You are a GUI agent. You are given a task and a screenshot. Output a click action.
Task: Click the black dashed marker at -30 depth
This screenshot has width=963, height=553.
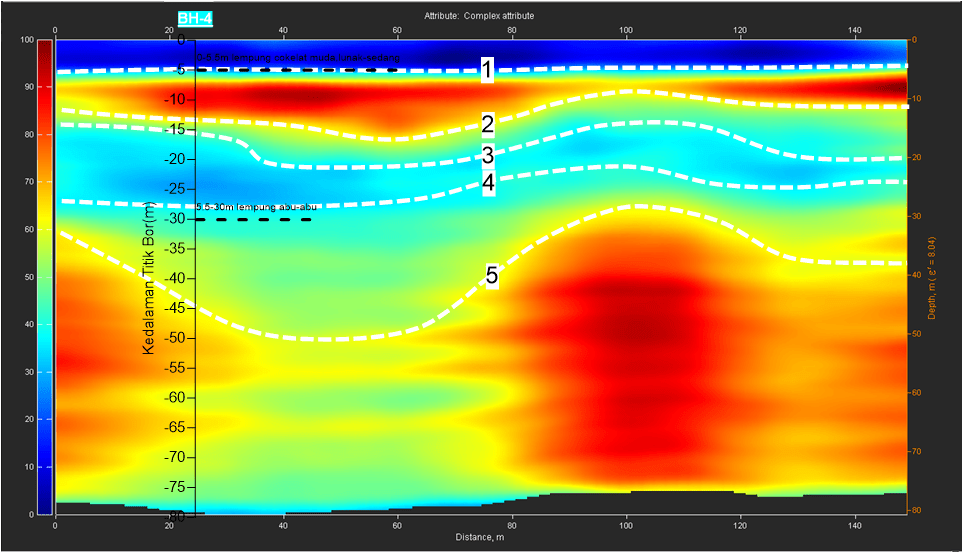[x=253, y=219]
